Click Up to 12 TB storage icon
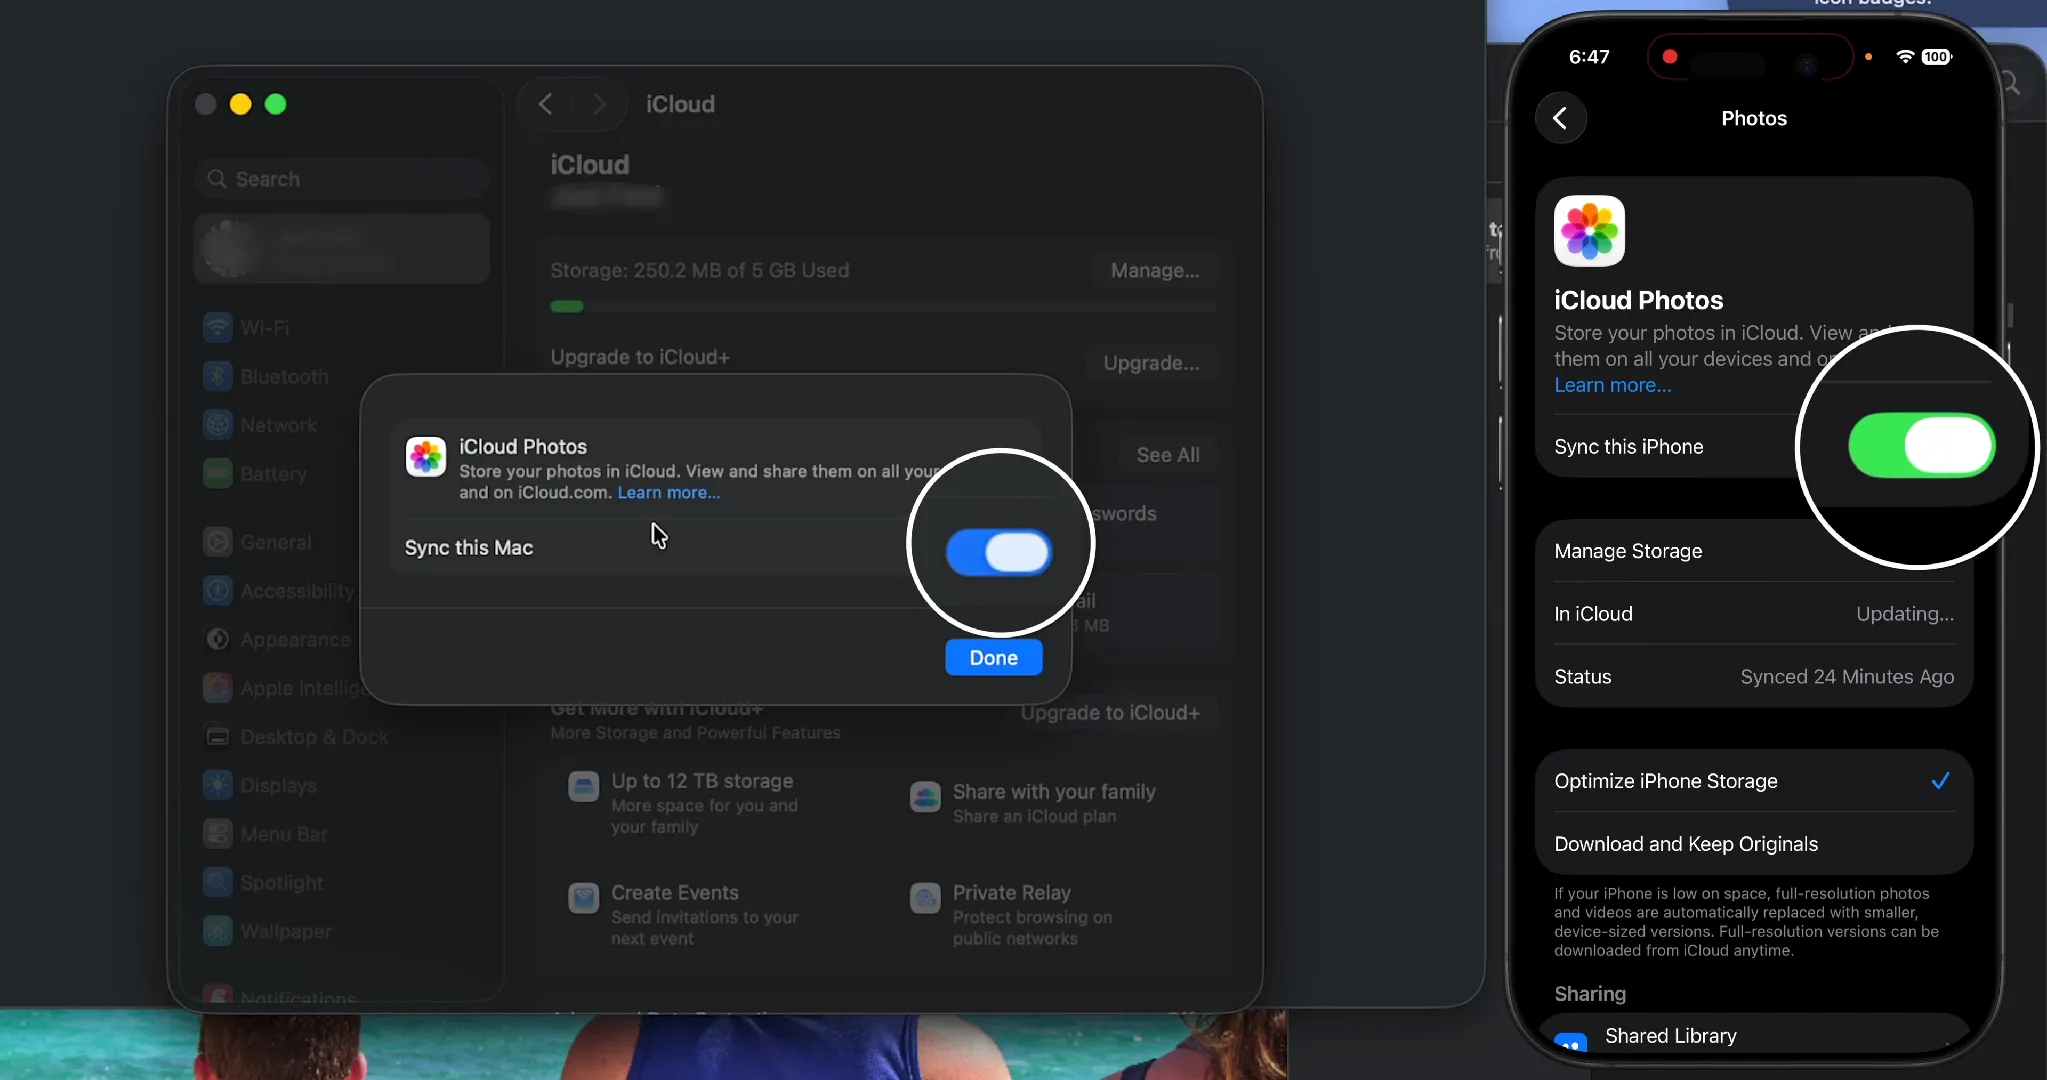The height and width of the screenshot is (1080, 2047). [x=583, y=786]
